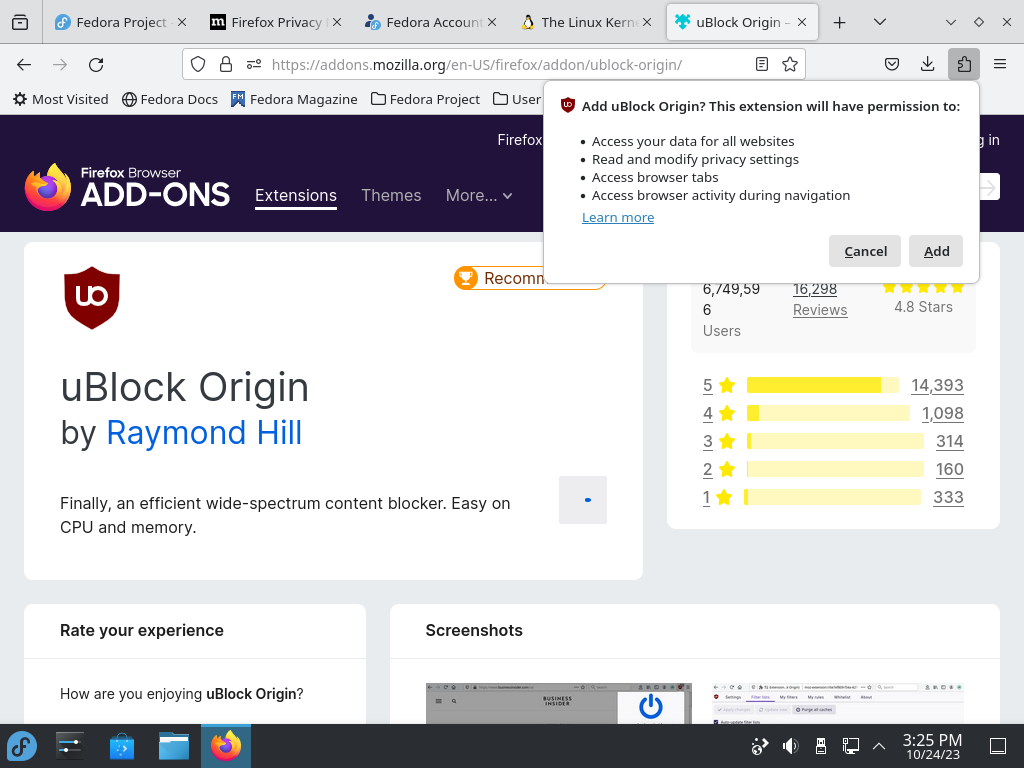Image resolution: width=1024 pixels, height=768 pixels.
Task: Open the Fedora application launcher
Action: click(x=22, y=746)
